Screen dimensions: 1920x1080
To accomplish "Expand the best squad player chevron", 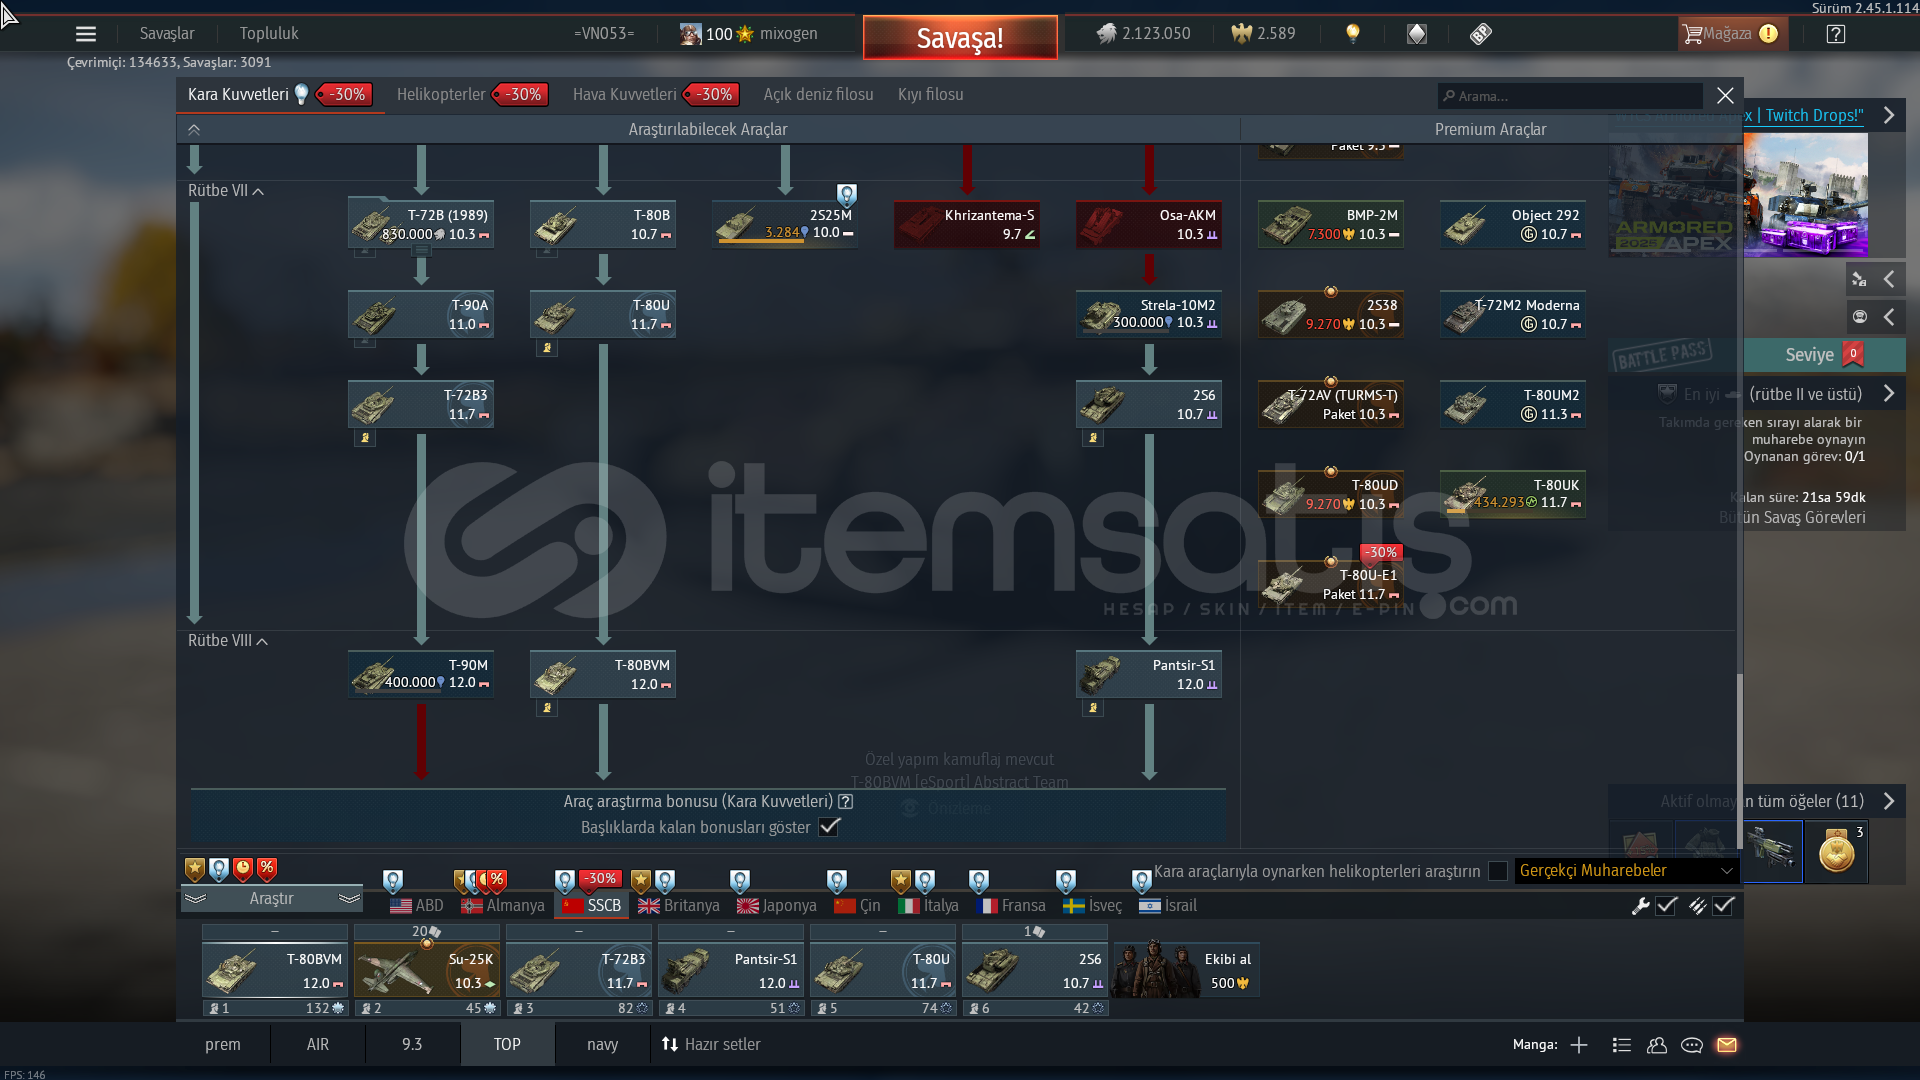I will 1889,394.
